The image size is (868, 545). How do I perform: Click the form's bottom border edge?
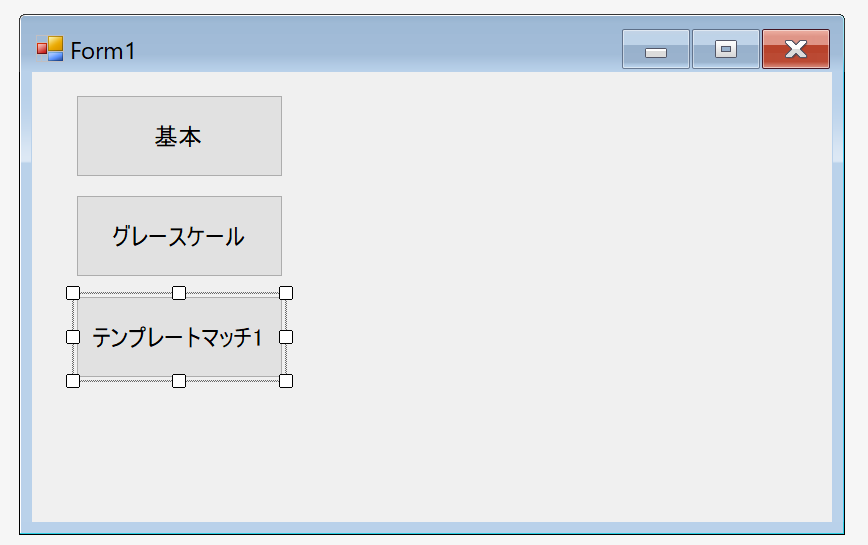tap(432, 528)
